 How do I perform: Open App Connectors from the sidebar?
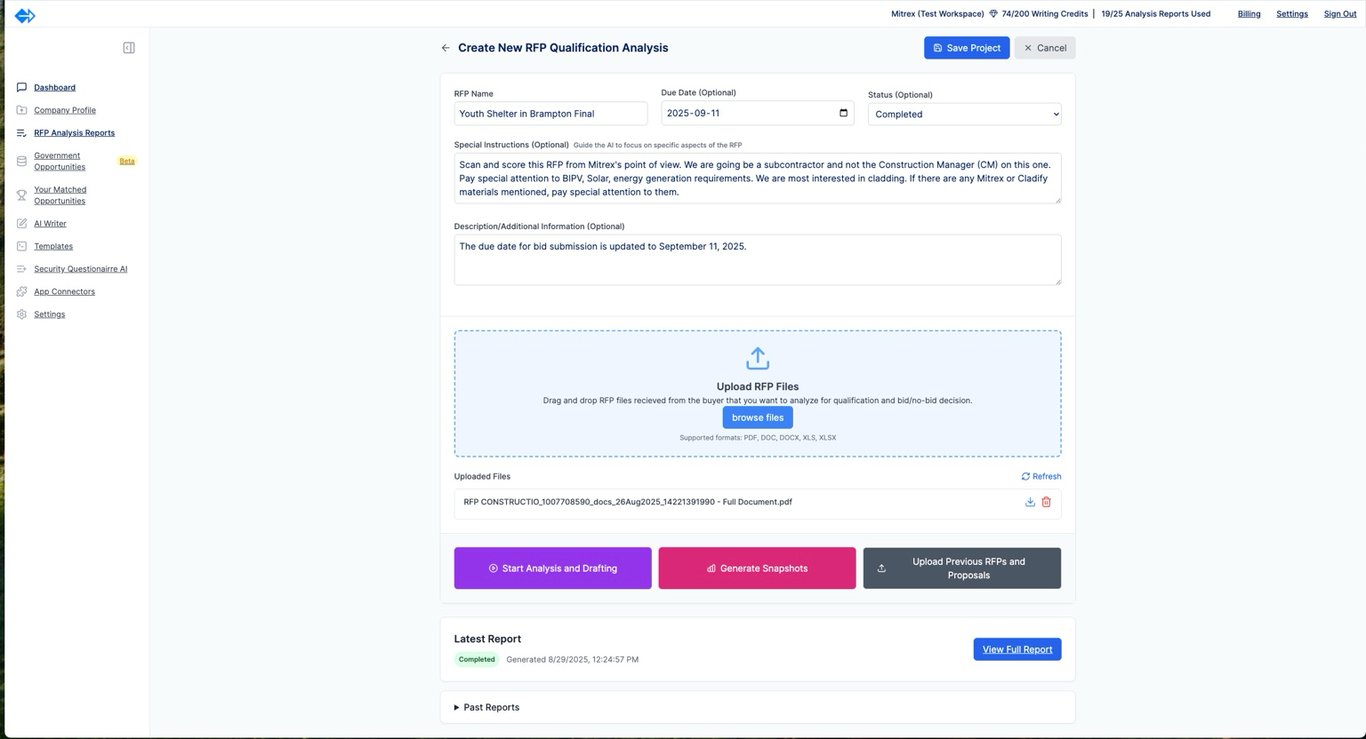(65, 292)
